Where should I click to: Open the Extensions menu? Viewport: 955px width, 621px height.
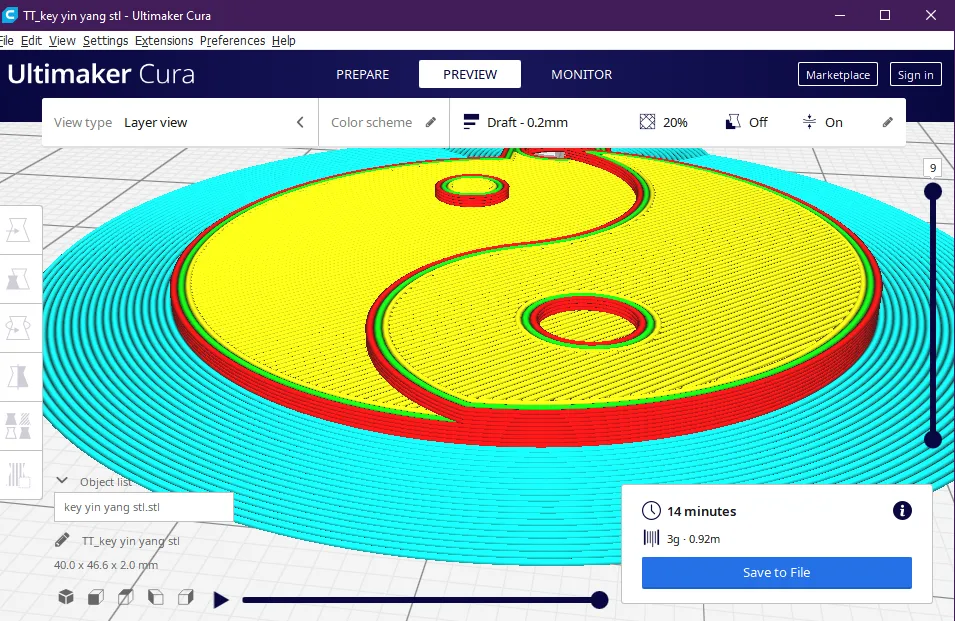[164, 41]
